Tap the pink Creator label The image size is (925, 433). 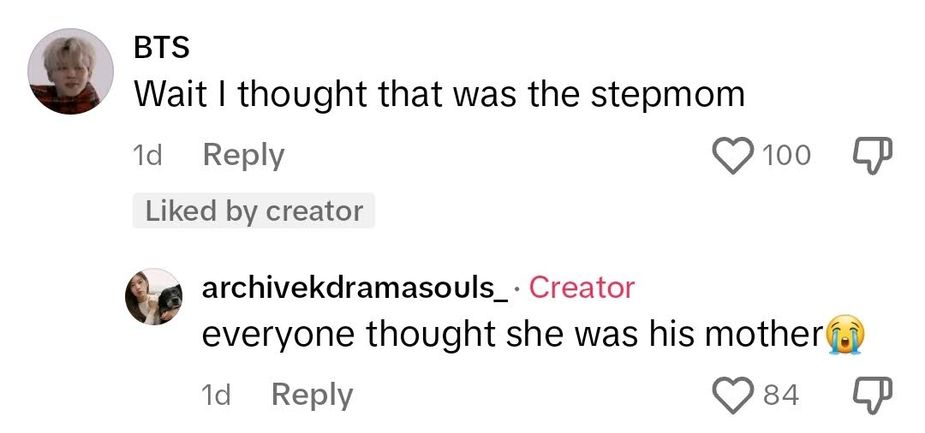581,288
